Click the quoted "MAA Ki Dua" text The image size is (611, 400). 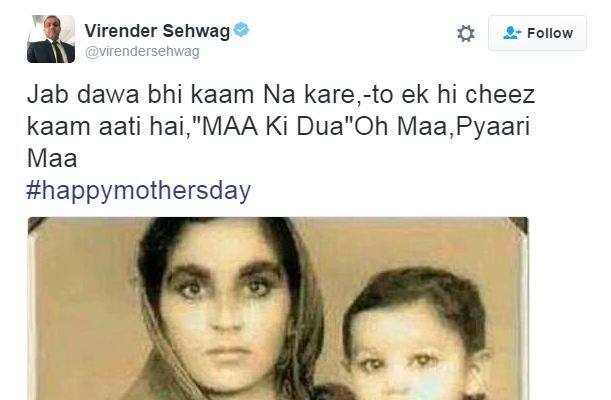click(273, 127)
